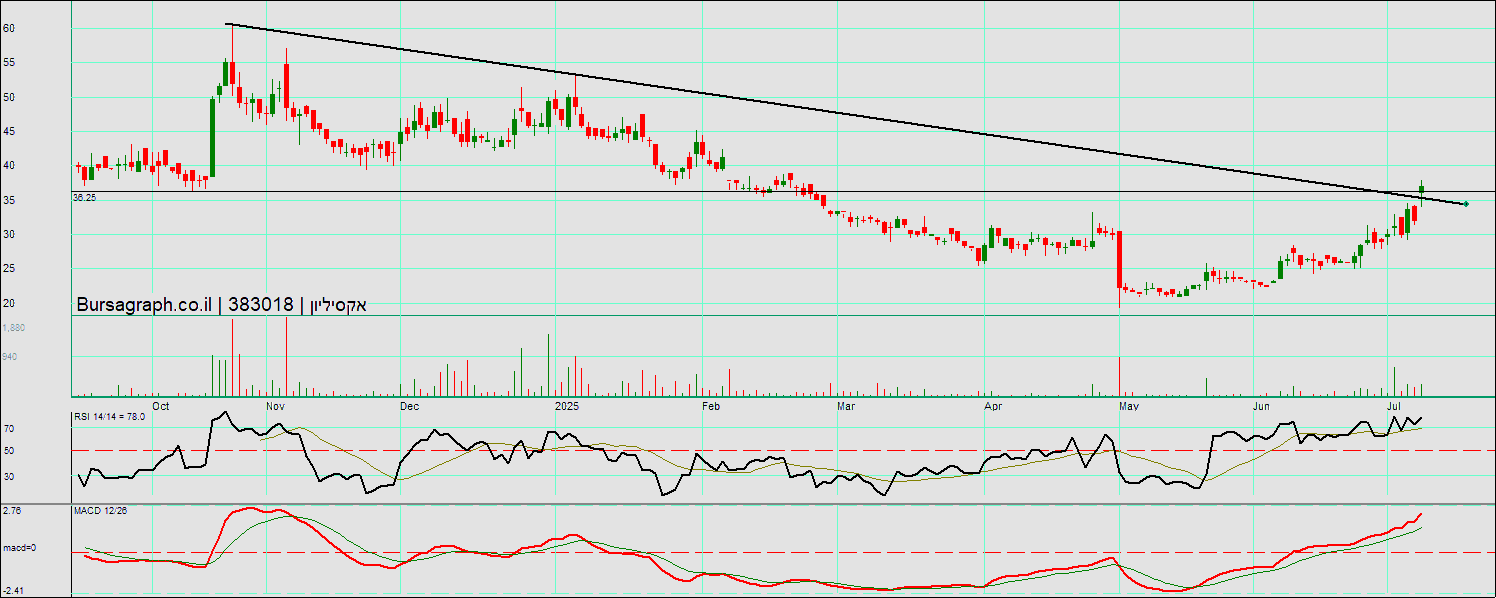Click the 55 price axis label

coord(8,63)
